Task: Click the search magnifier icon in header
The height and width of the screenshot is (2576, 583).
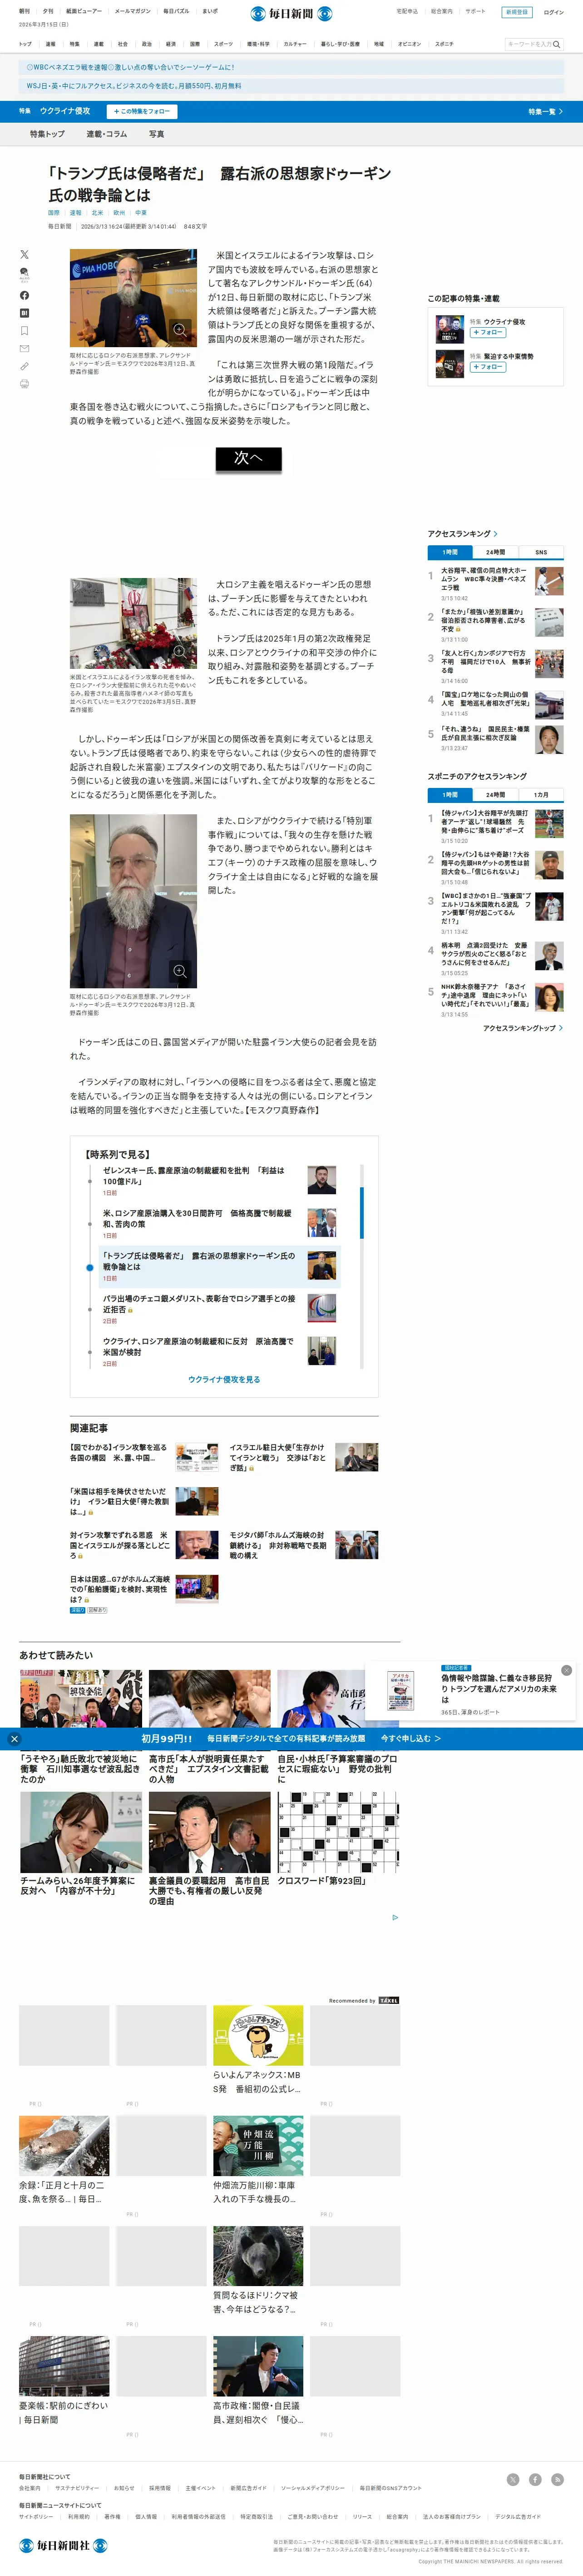Action: [557, 44]
